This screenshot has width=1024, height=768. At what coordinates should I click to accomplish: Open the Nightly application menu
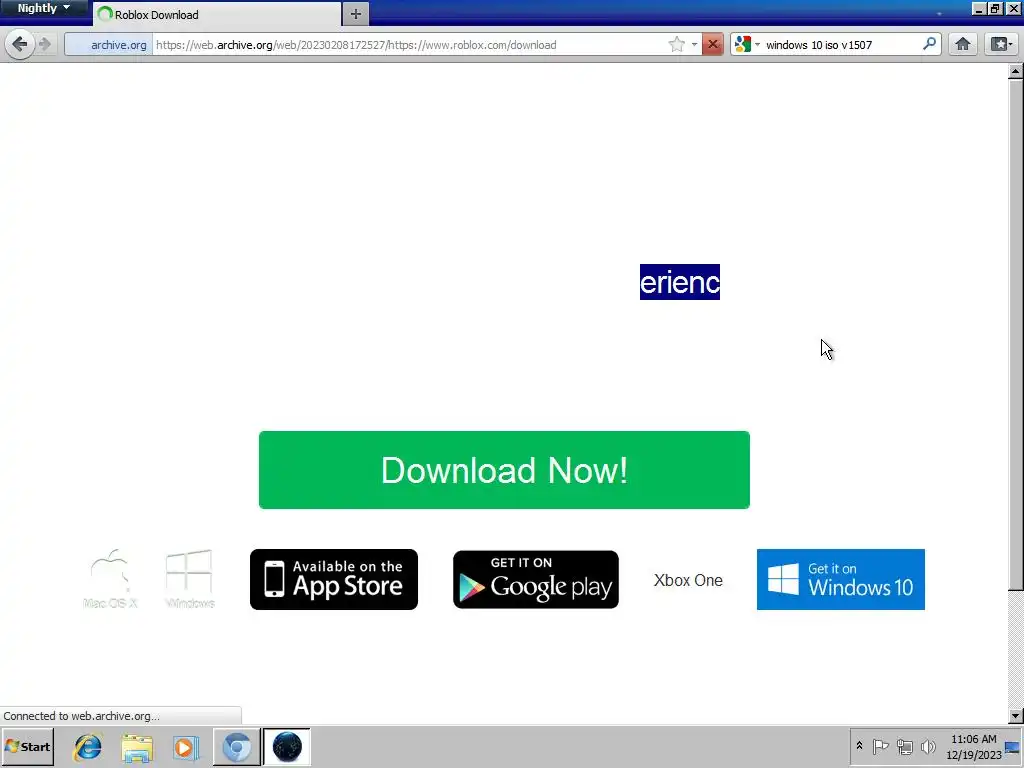43,8
